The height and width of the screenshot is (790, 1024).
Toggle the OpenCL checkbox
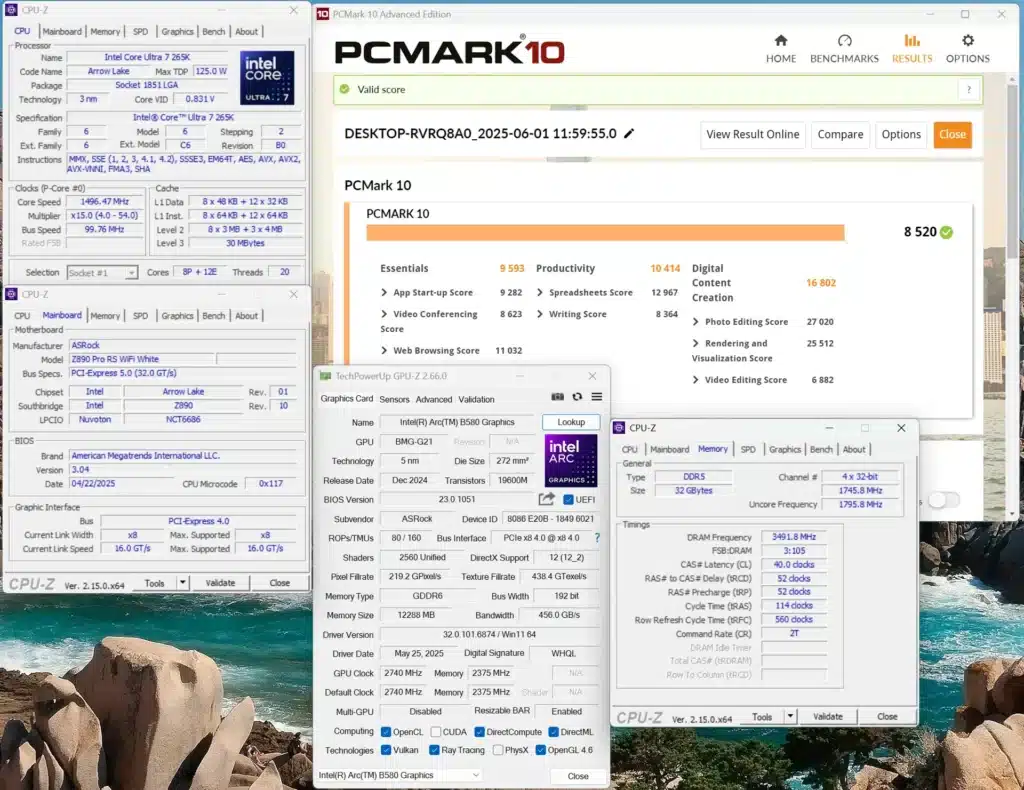(x=386, y=732)
